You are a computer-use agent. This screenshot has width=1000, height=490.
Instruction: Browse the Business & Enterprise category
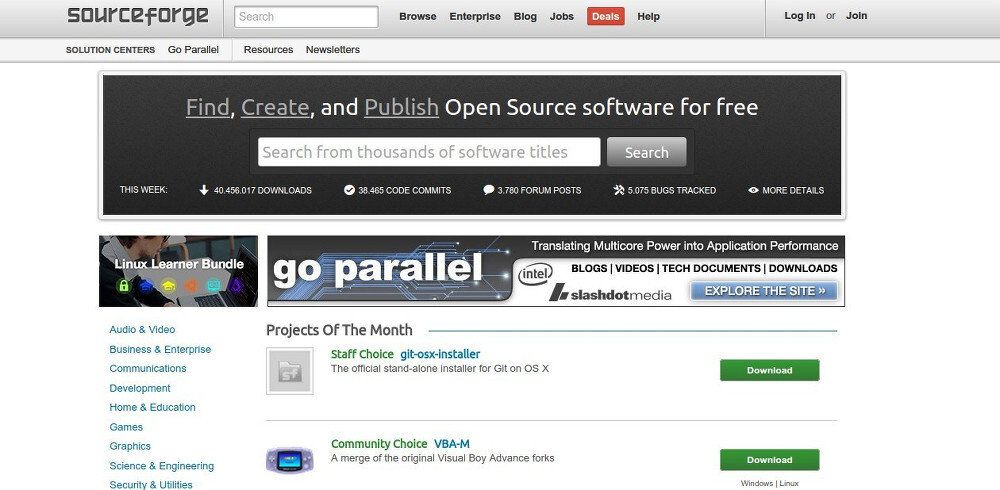(x=160, y=350)
